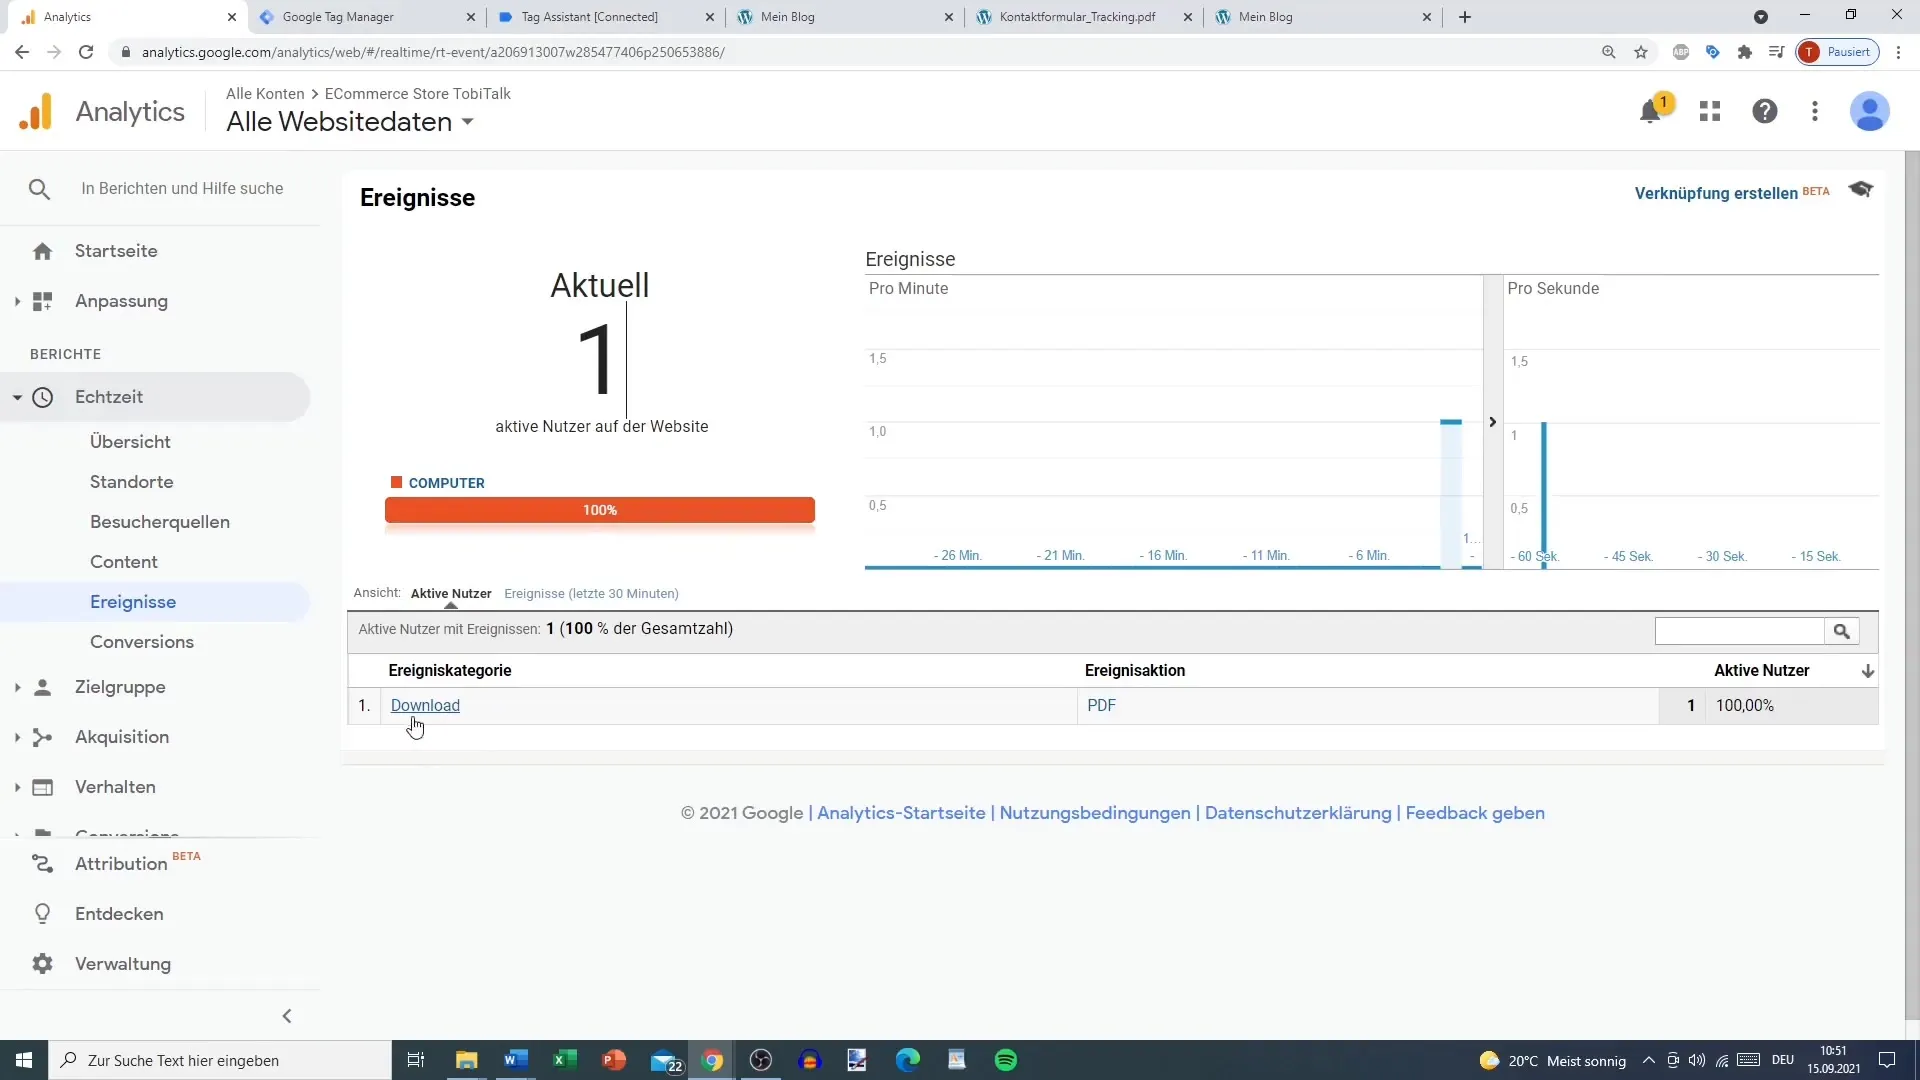
Task: Select Ereignisse letzte 30 Minuten view
Action: point(592,593)
